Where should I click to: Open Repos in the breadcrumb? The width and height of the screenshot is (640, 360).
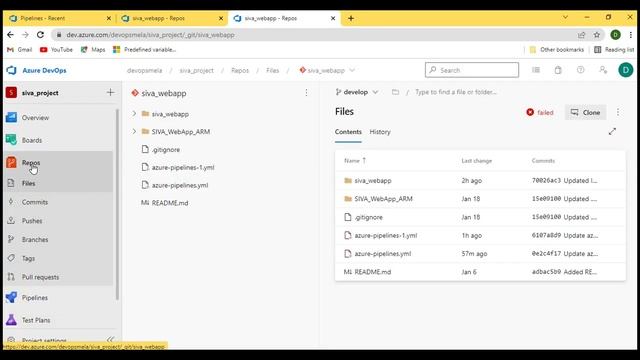coord(240,70)
